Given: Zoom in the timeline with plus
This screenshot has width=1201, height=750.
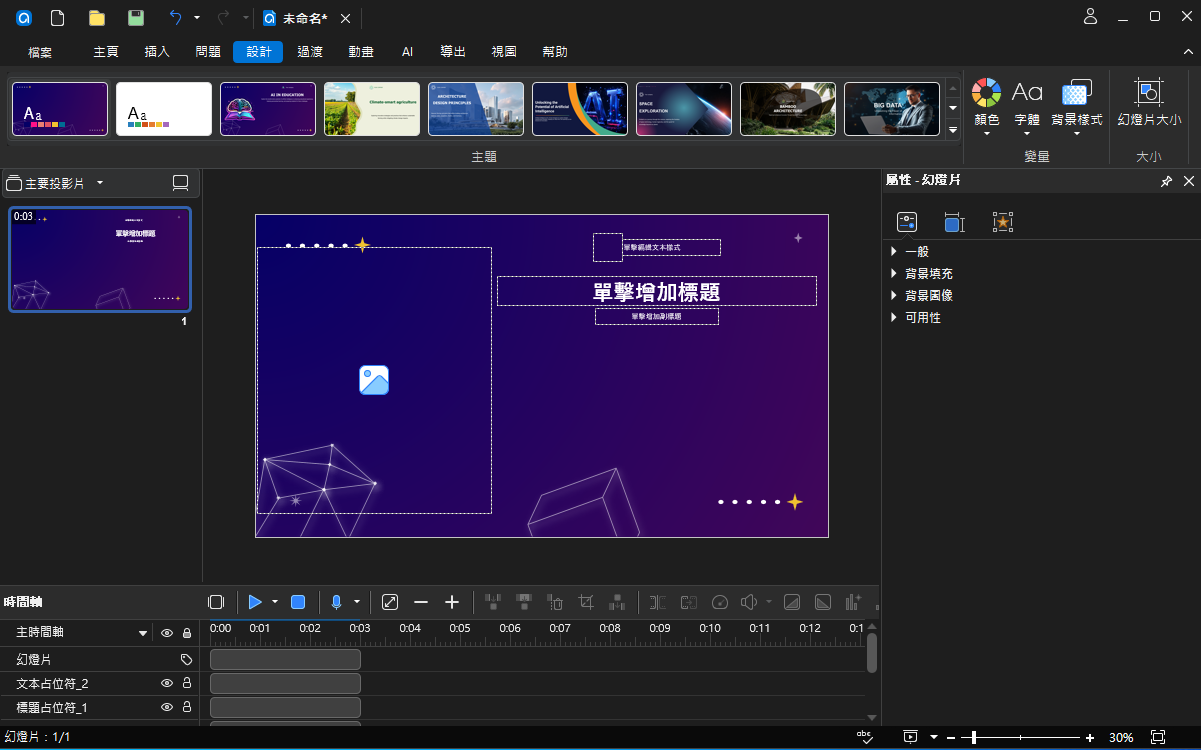Looking at the screenshot, I should coord(452,602).
